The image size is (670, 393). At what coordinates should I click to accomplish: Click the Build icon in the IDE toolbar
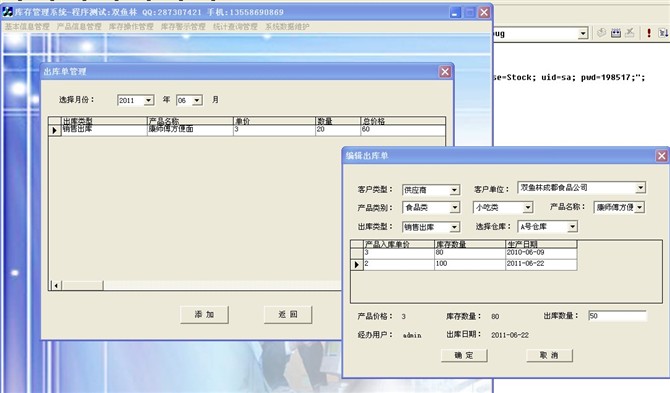[x=616, y=33]
